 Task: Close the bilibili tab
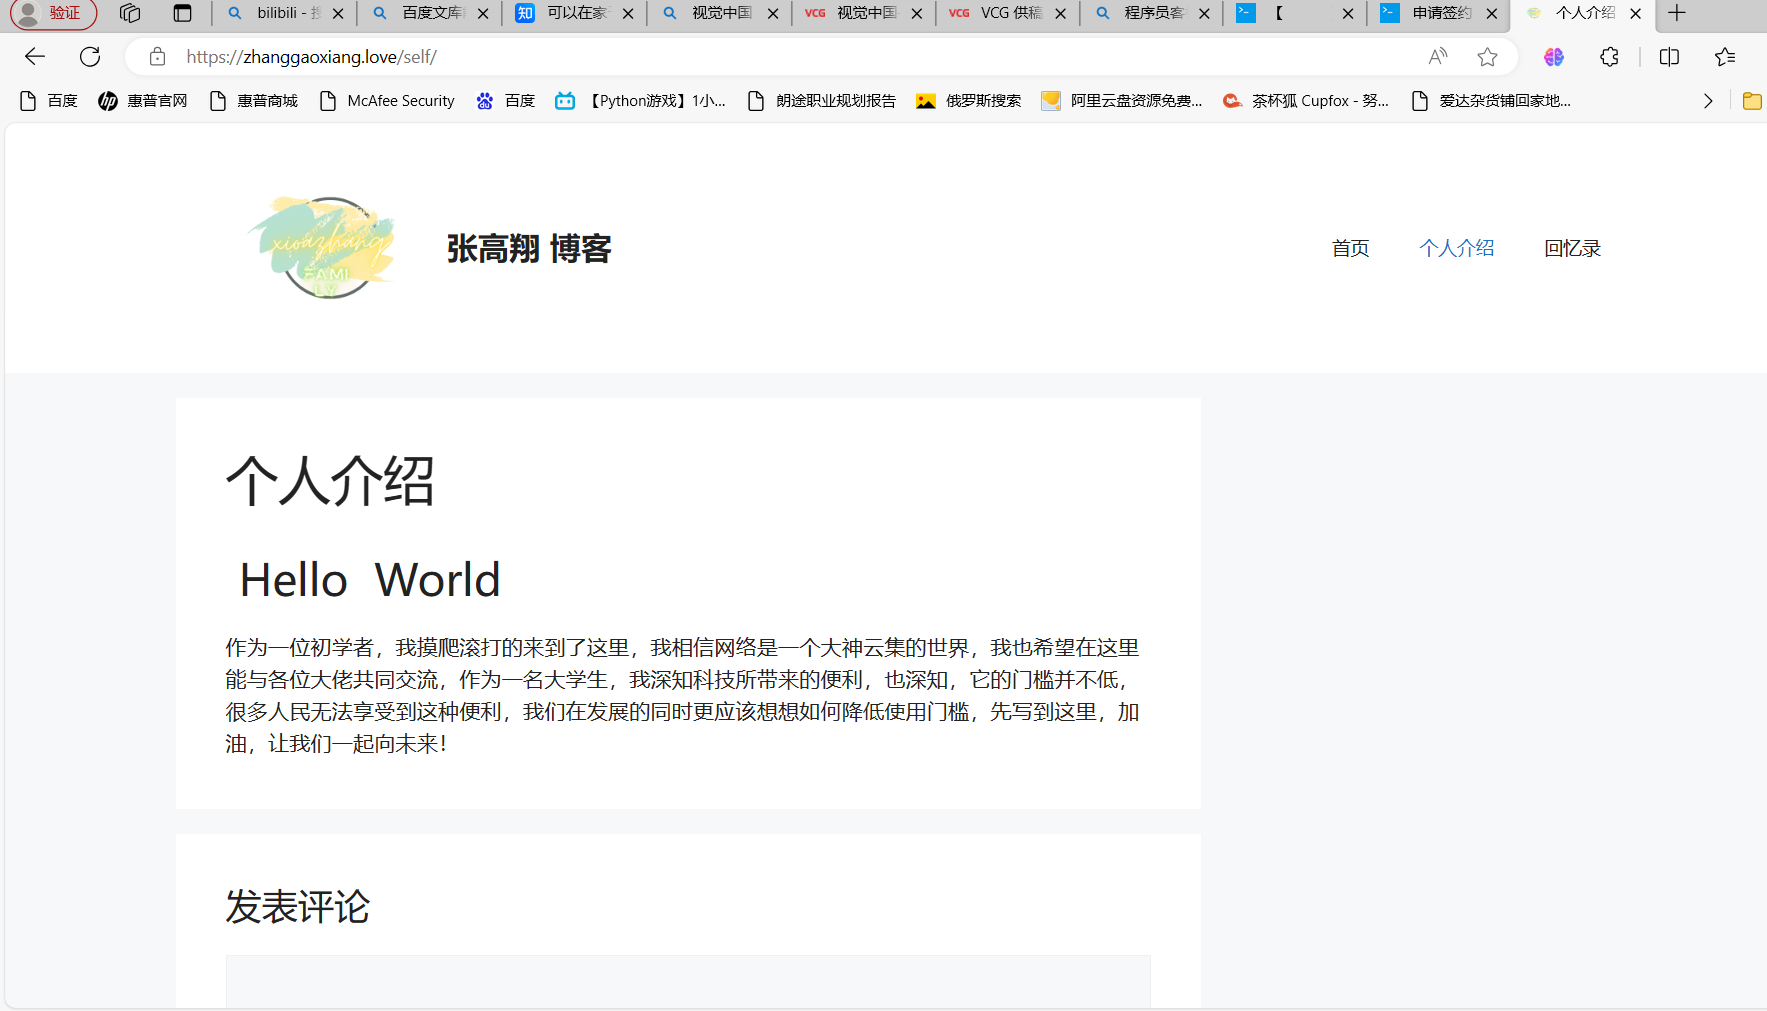[x=338, y=13]
